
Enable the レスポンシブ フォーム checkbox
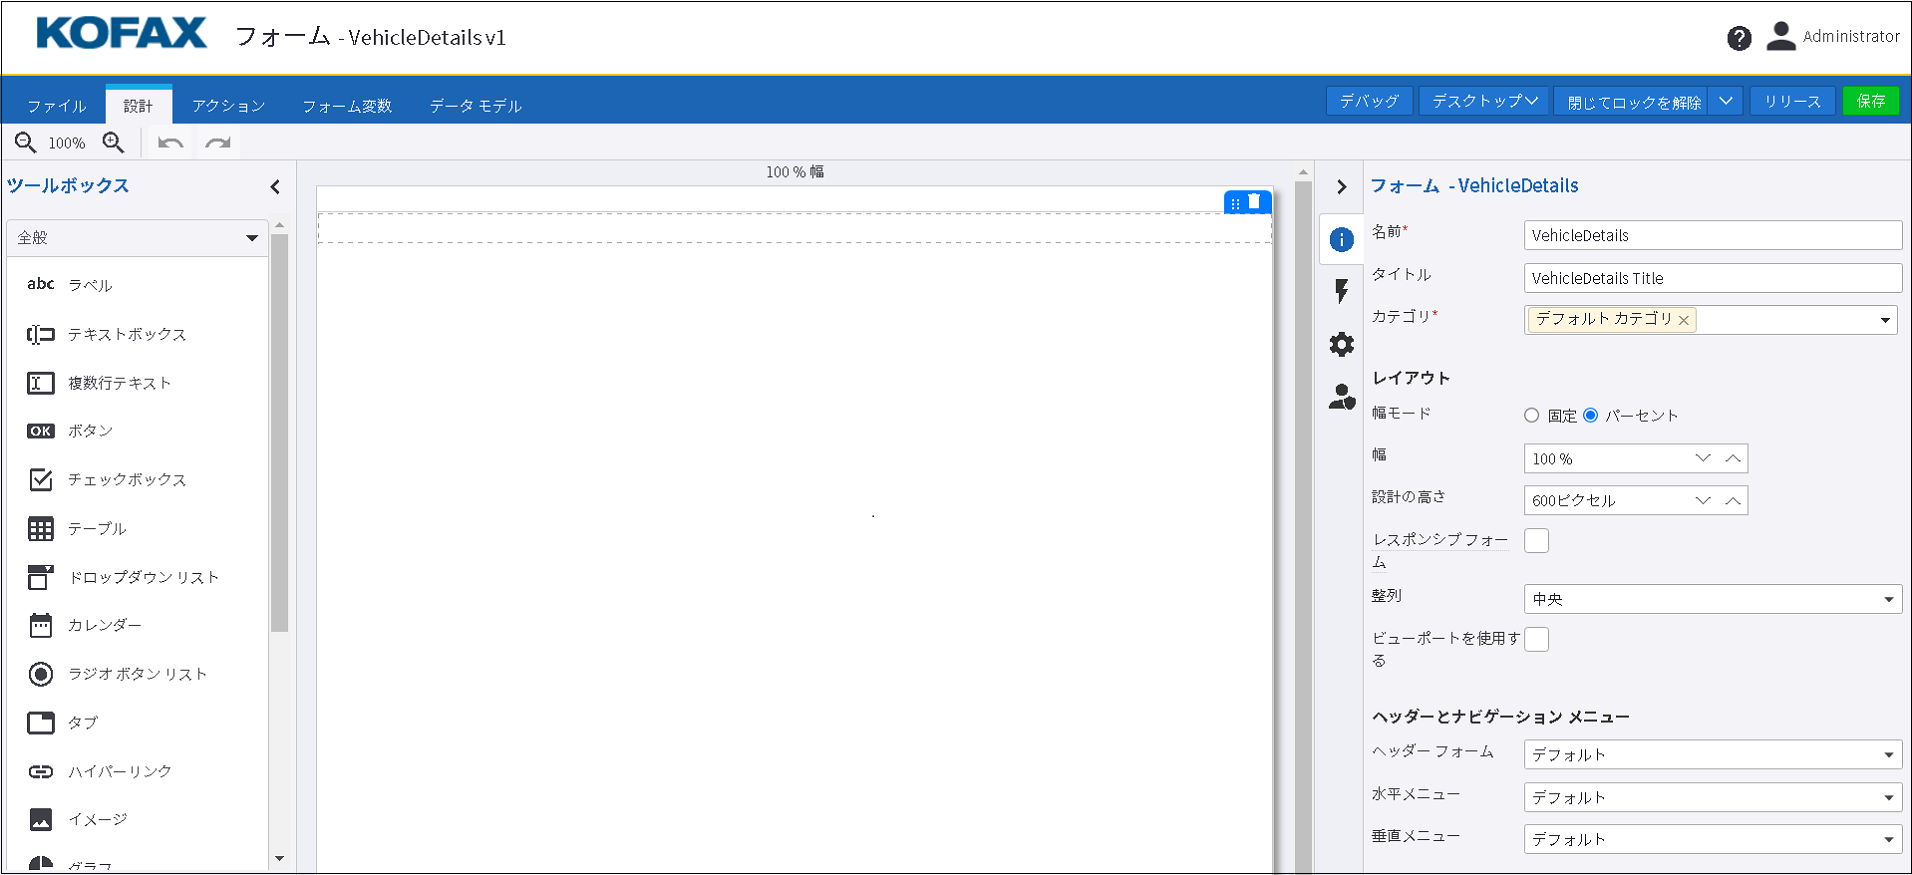point(1536,541)
